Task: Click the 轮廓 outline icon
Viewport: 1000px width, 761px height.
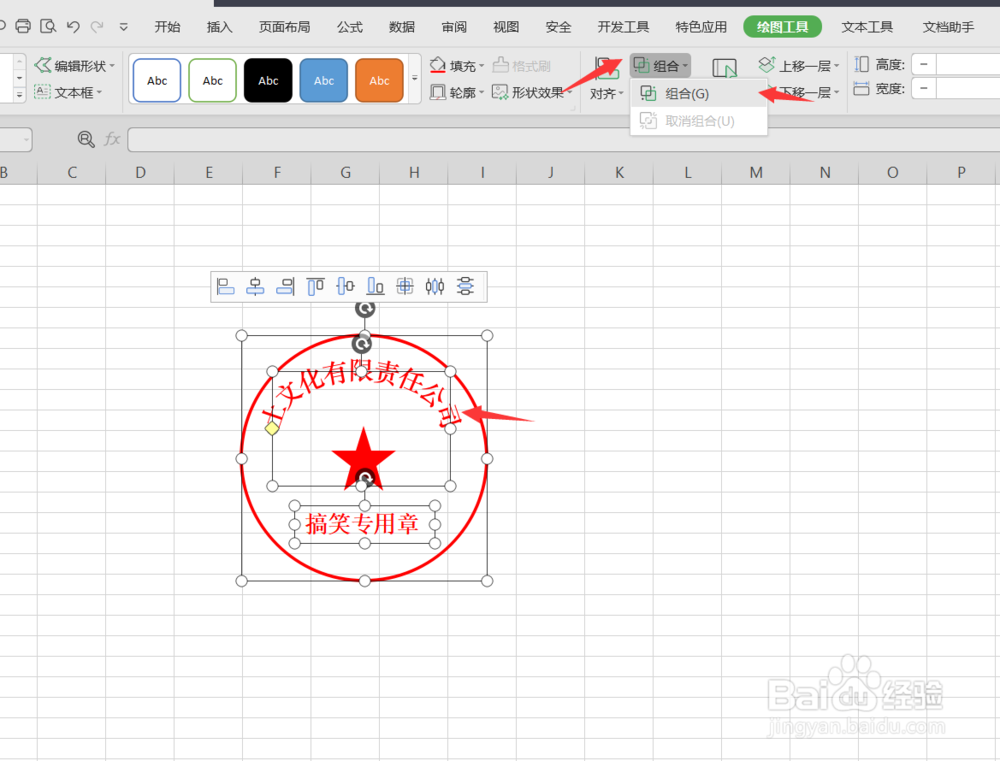Action: (438, 92)
